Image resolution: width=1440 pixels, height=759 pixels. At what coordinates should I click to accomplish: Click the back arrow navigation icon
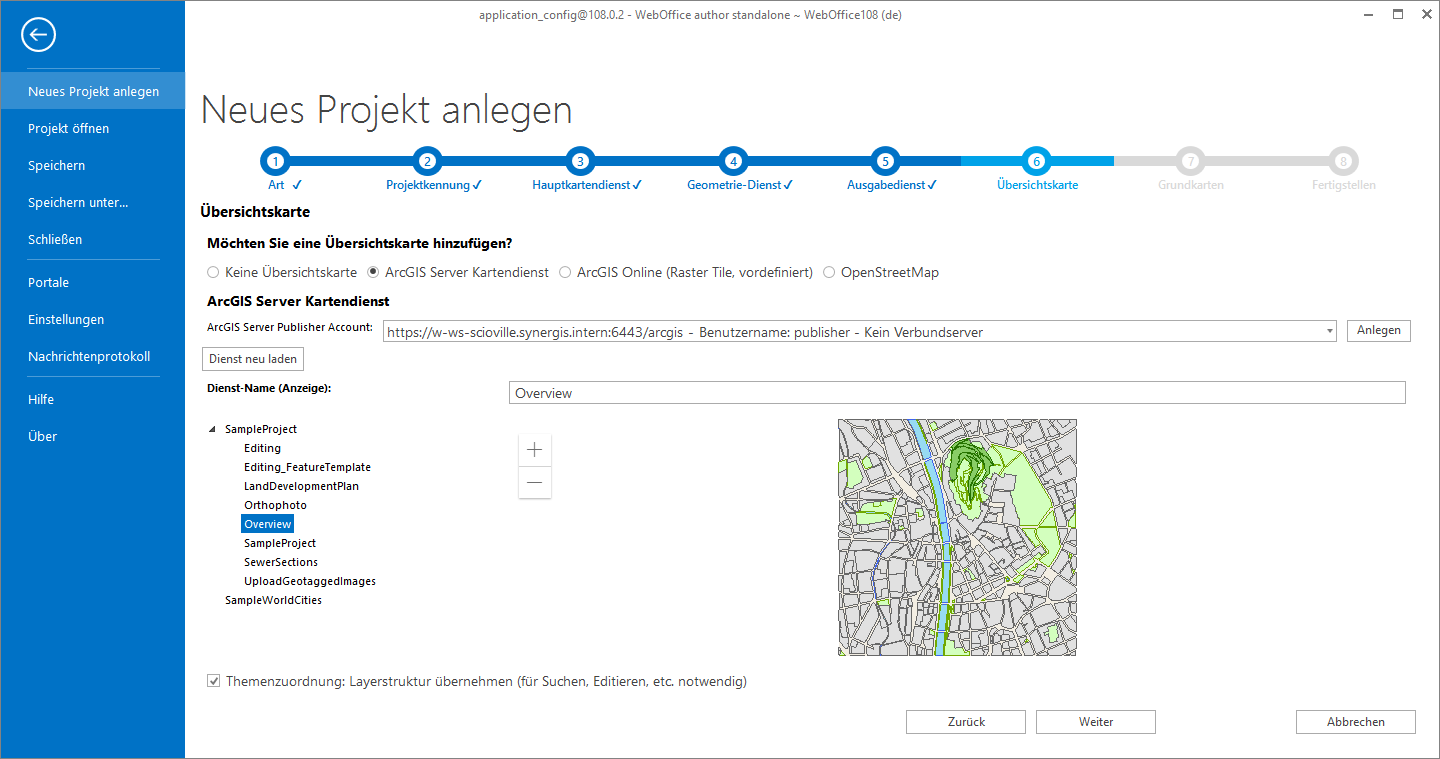[37, 34]
